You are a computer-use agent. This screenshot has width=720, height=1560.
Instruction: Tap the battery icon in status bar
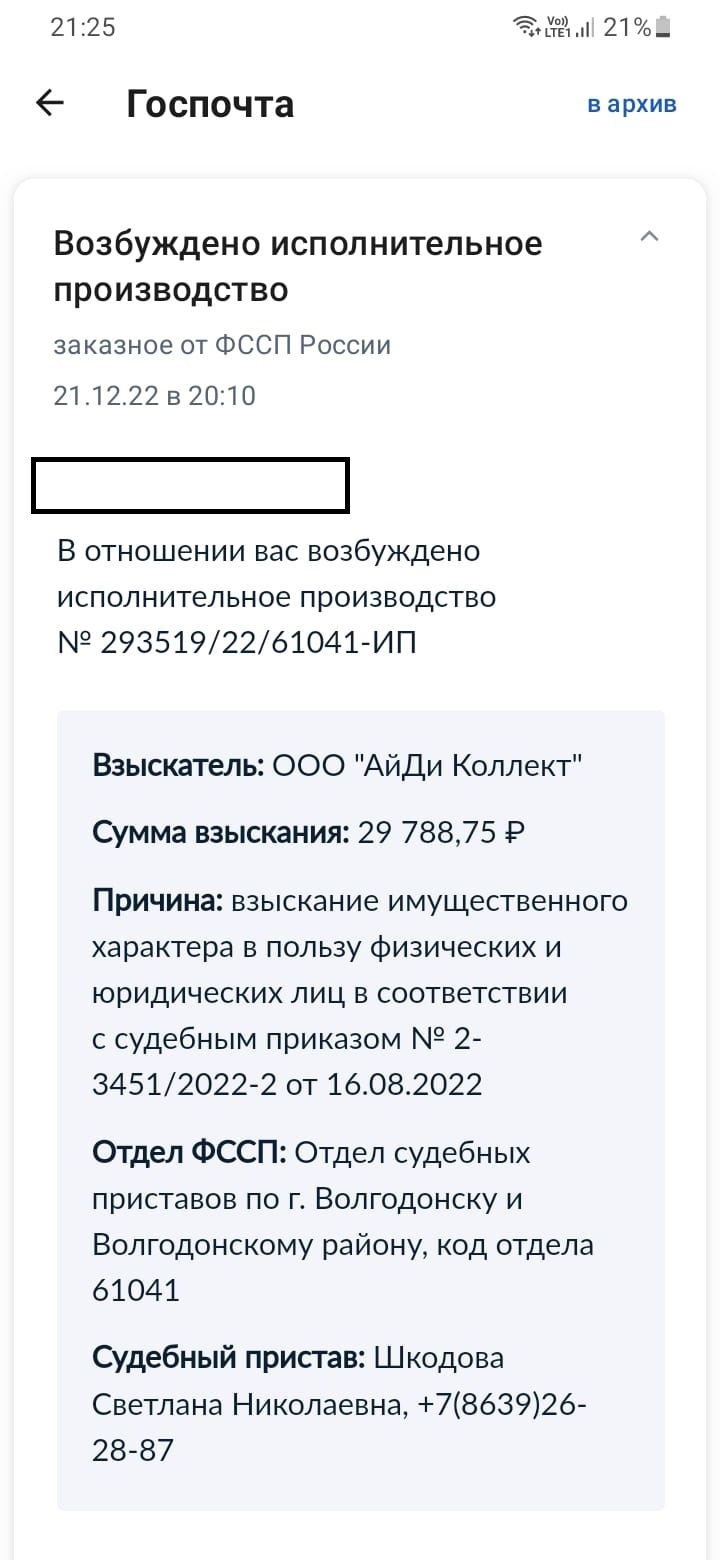click(664, 27)
